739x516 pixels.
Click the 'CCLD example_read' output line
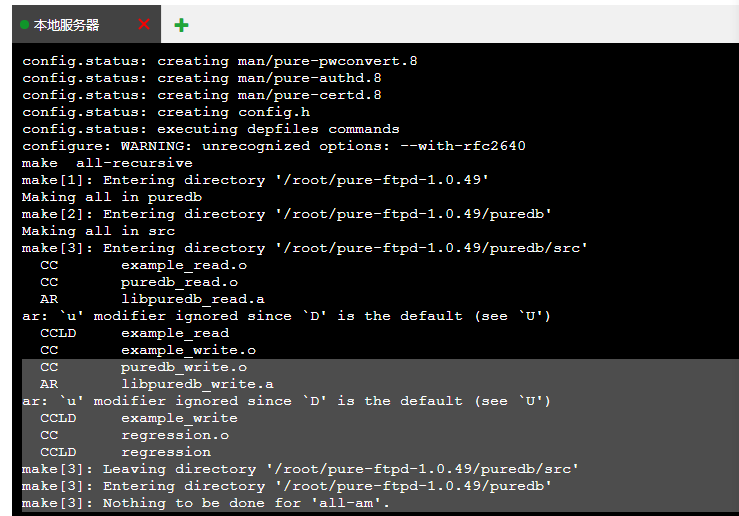coord(134,333)
